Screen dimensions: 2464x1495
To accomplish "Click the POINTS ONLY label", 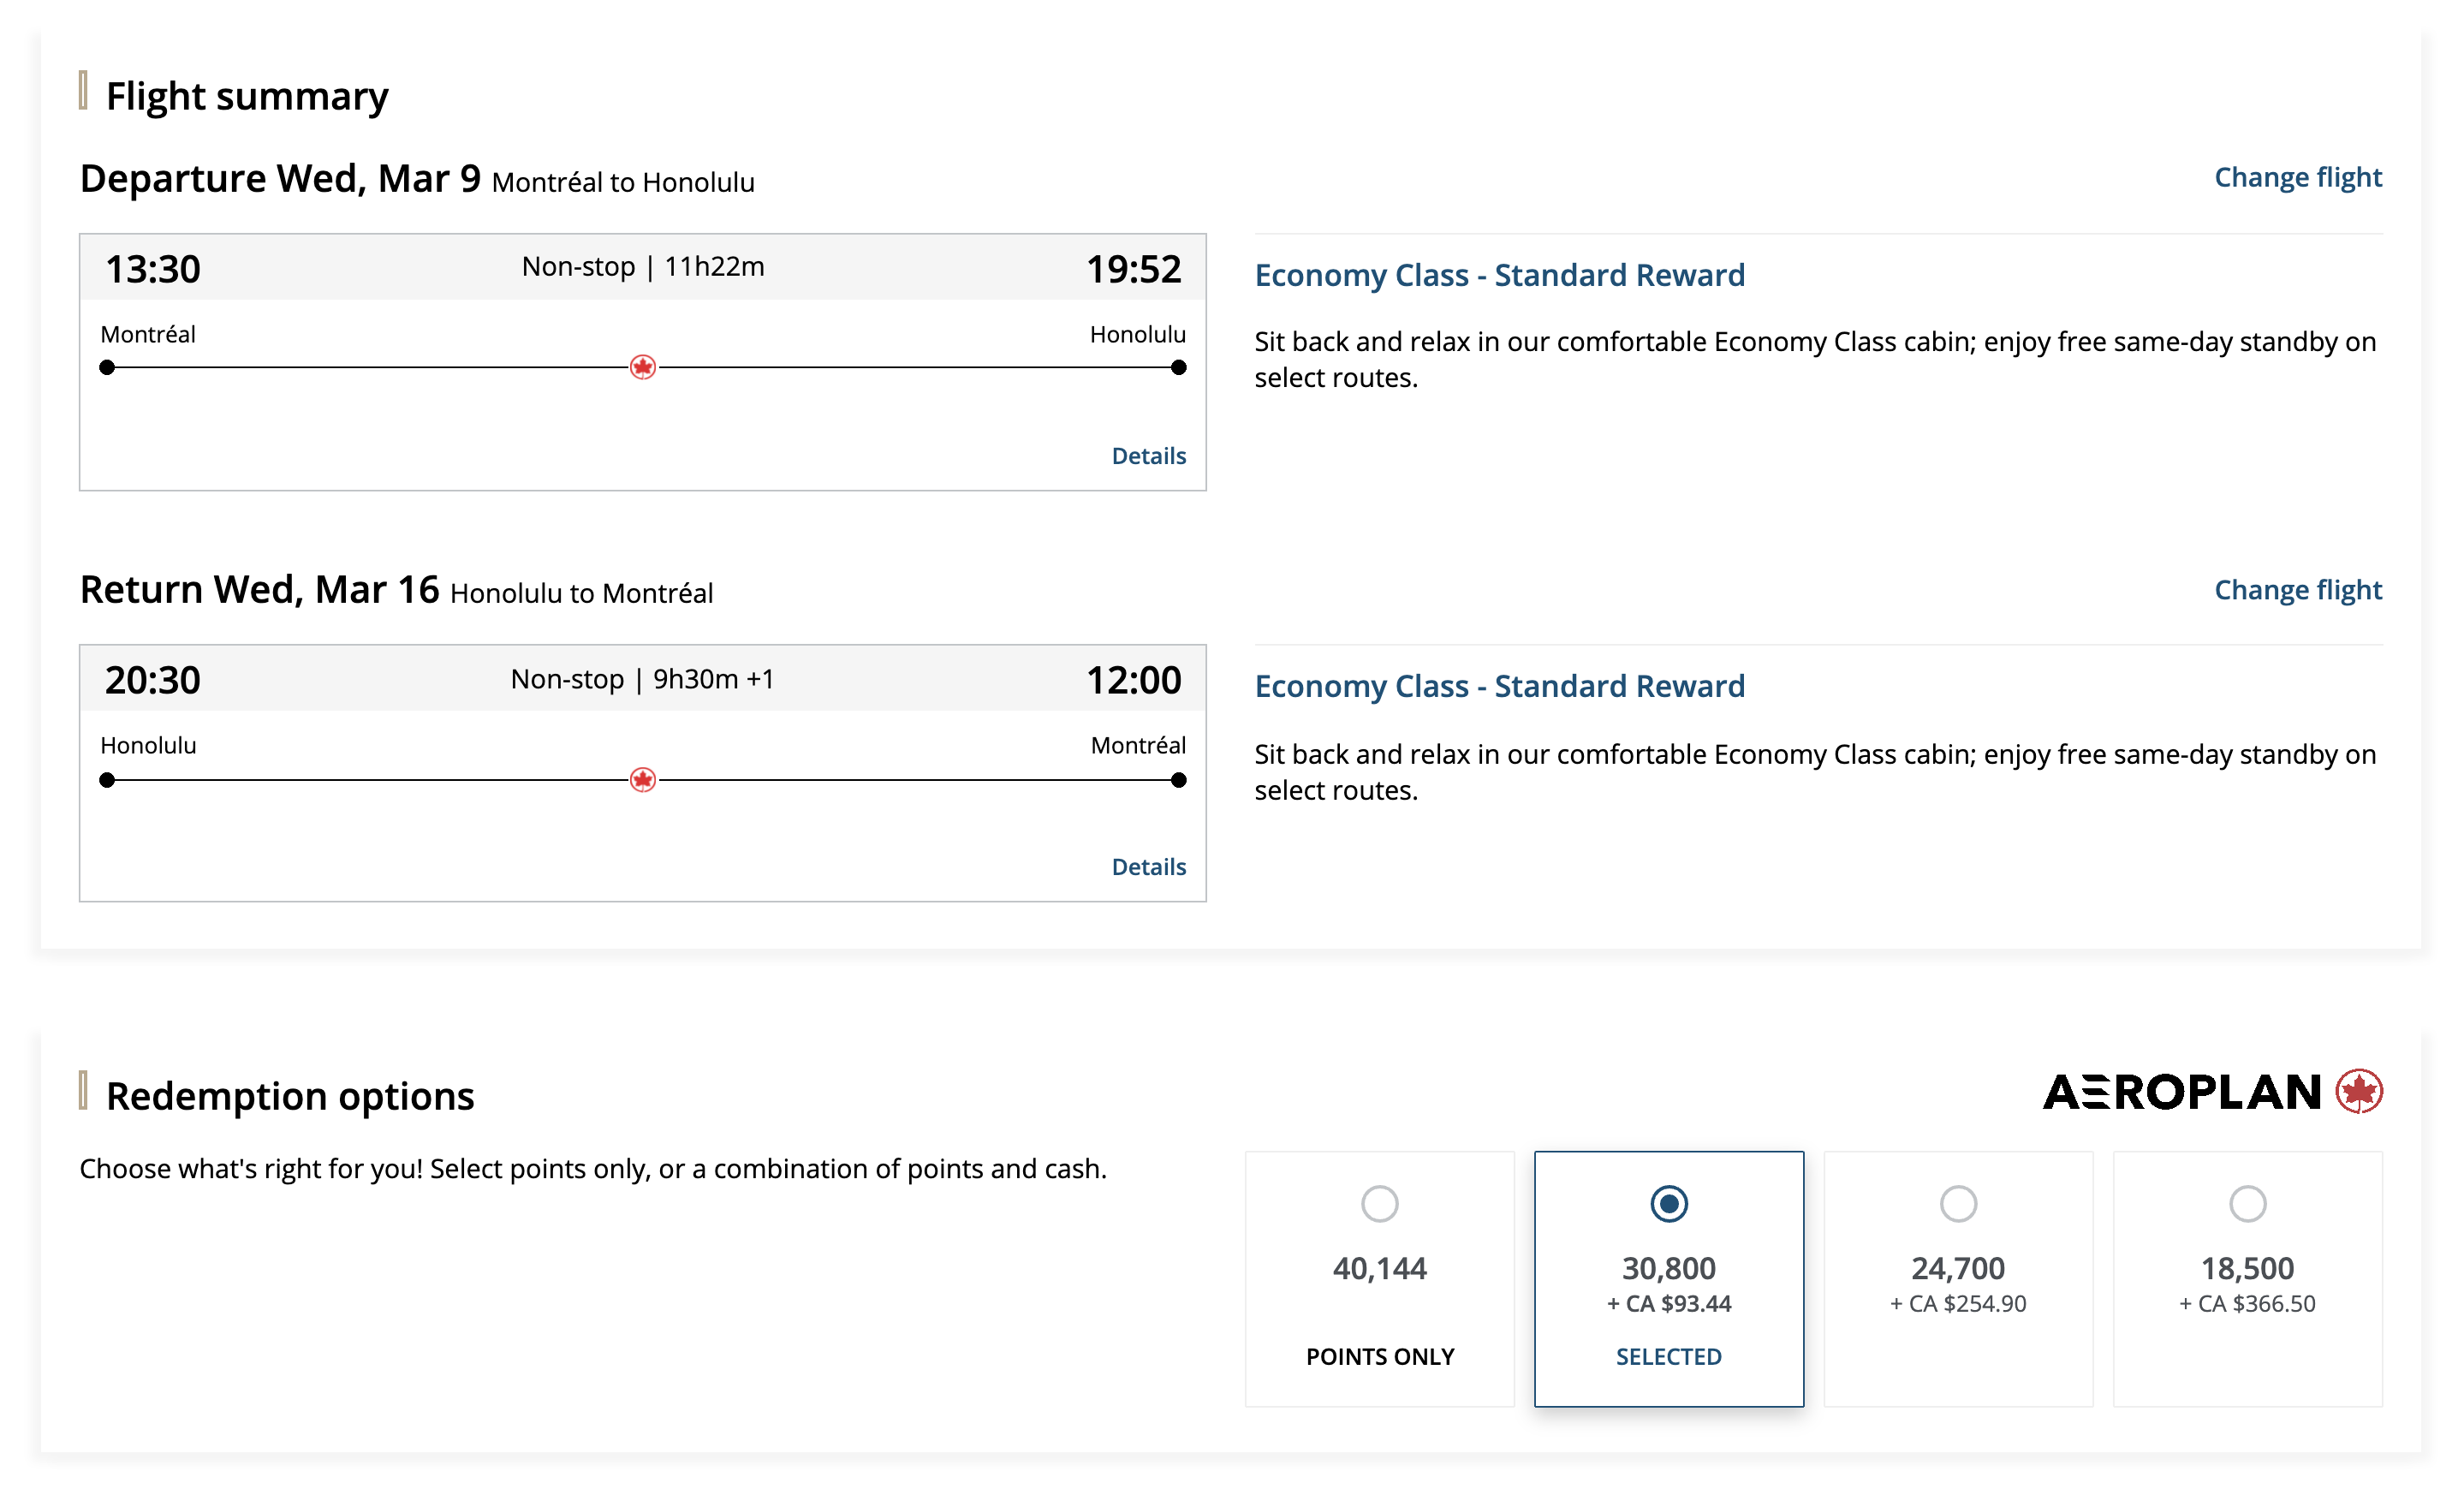I will point(1379,1356).
